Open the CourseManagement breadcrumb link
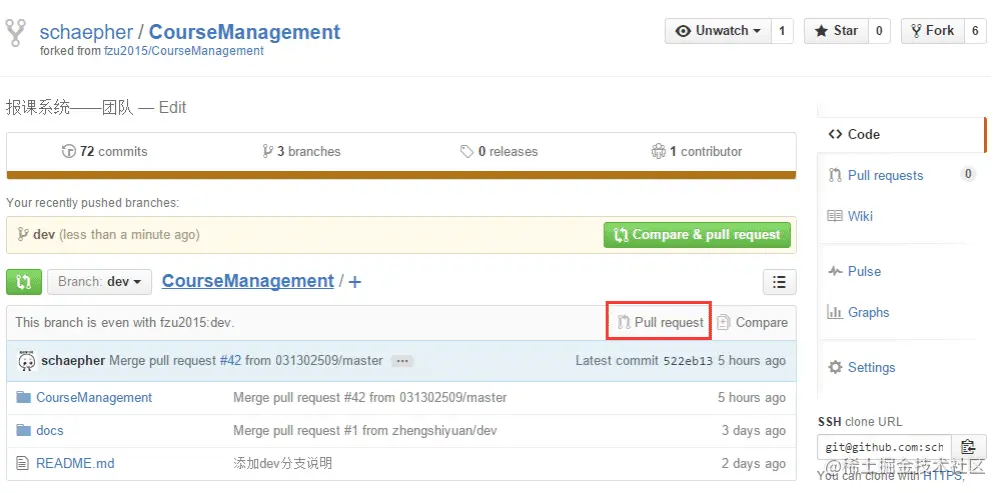 click(x=247, y=281)
